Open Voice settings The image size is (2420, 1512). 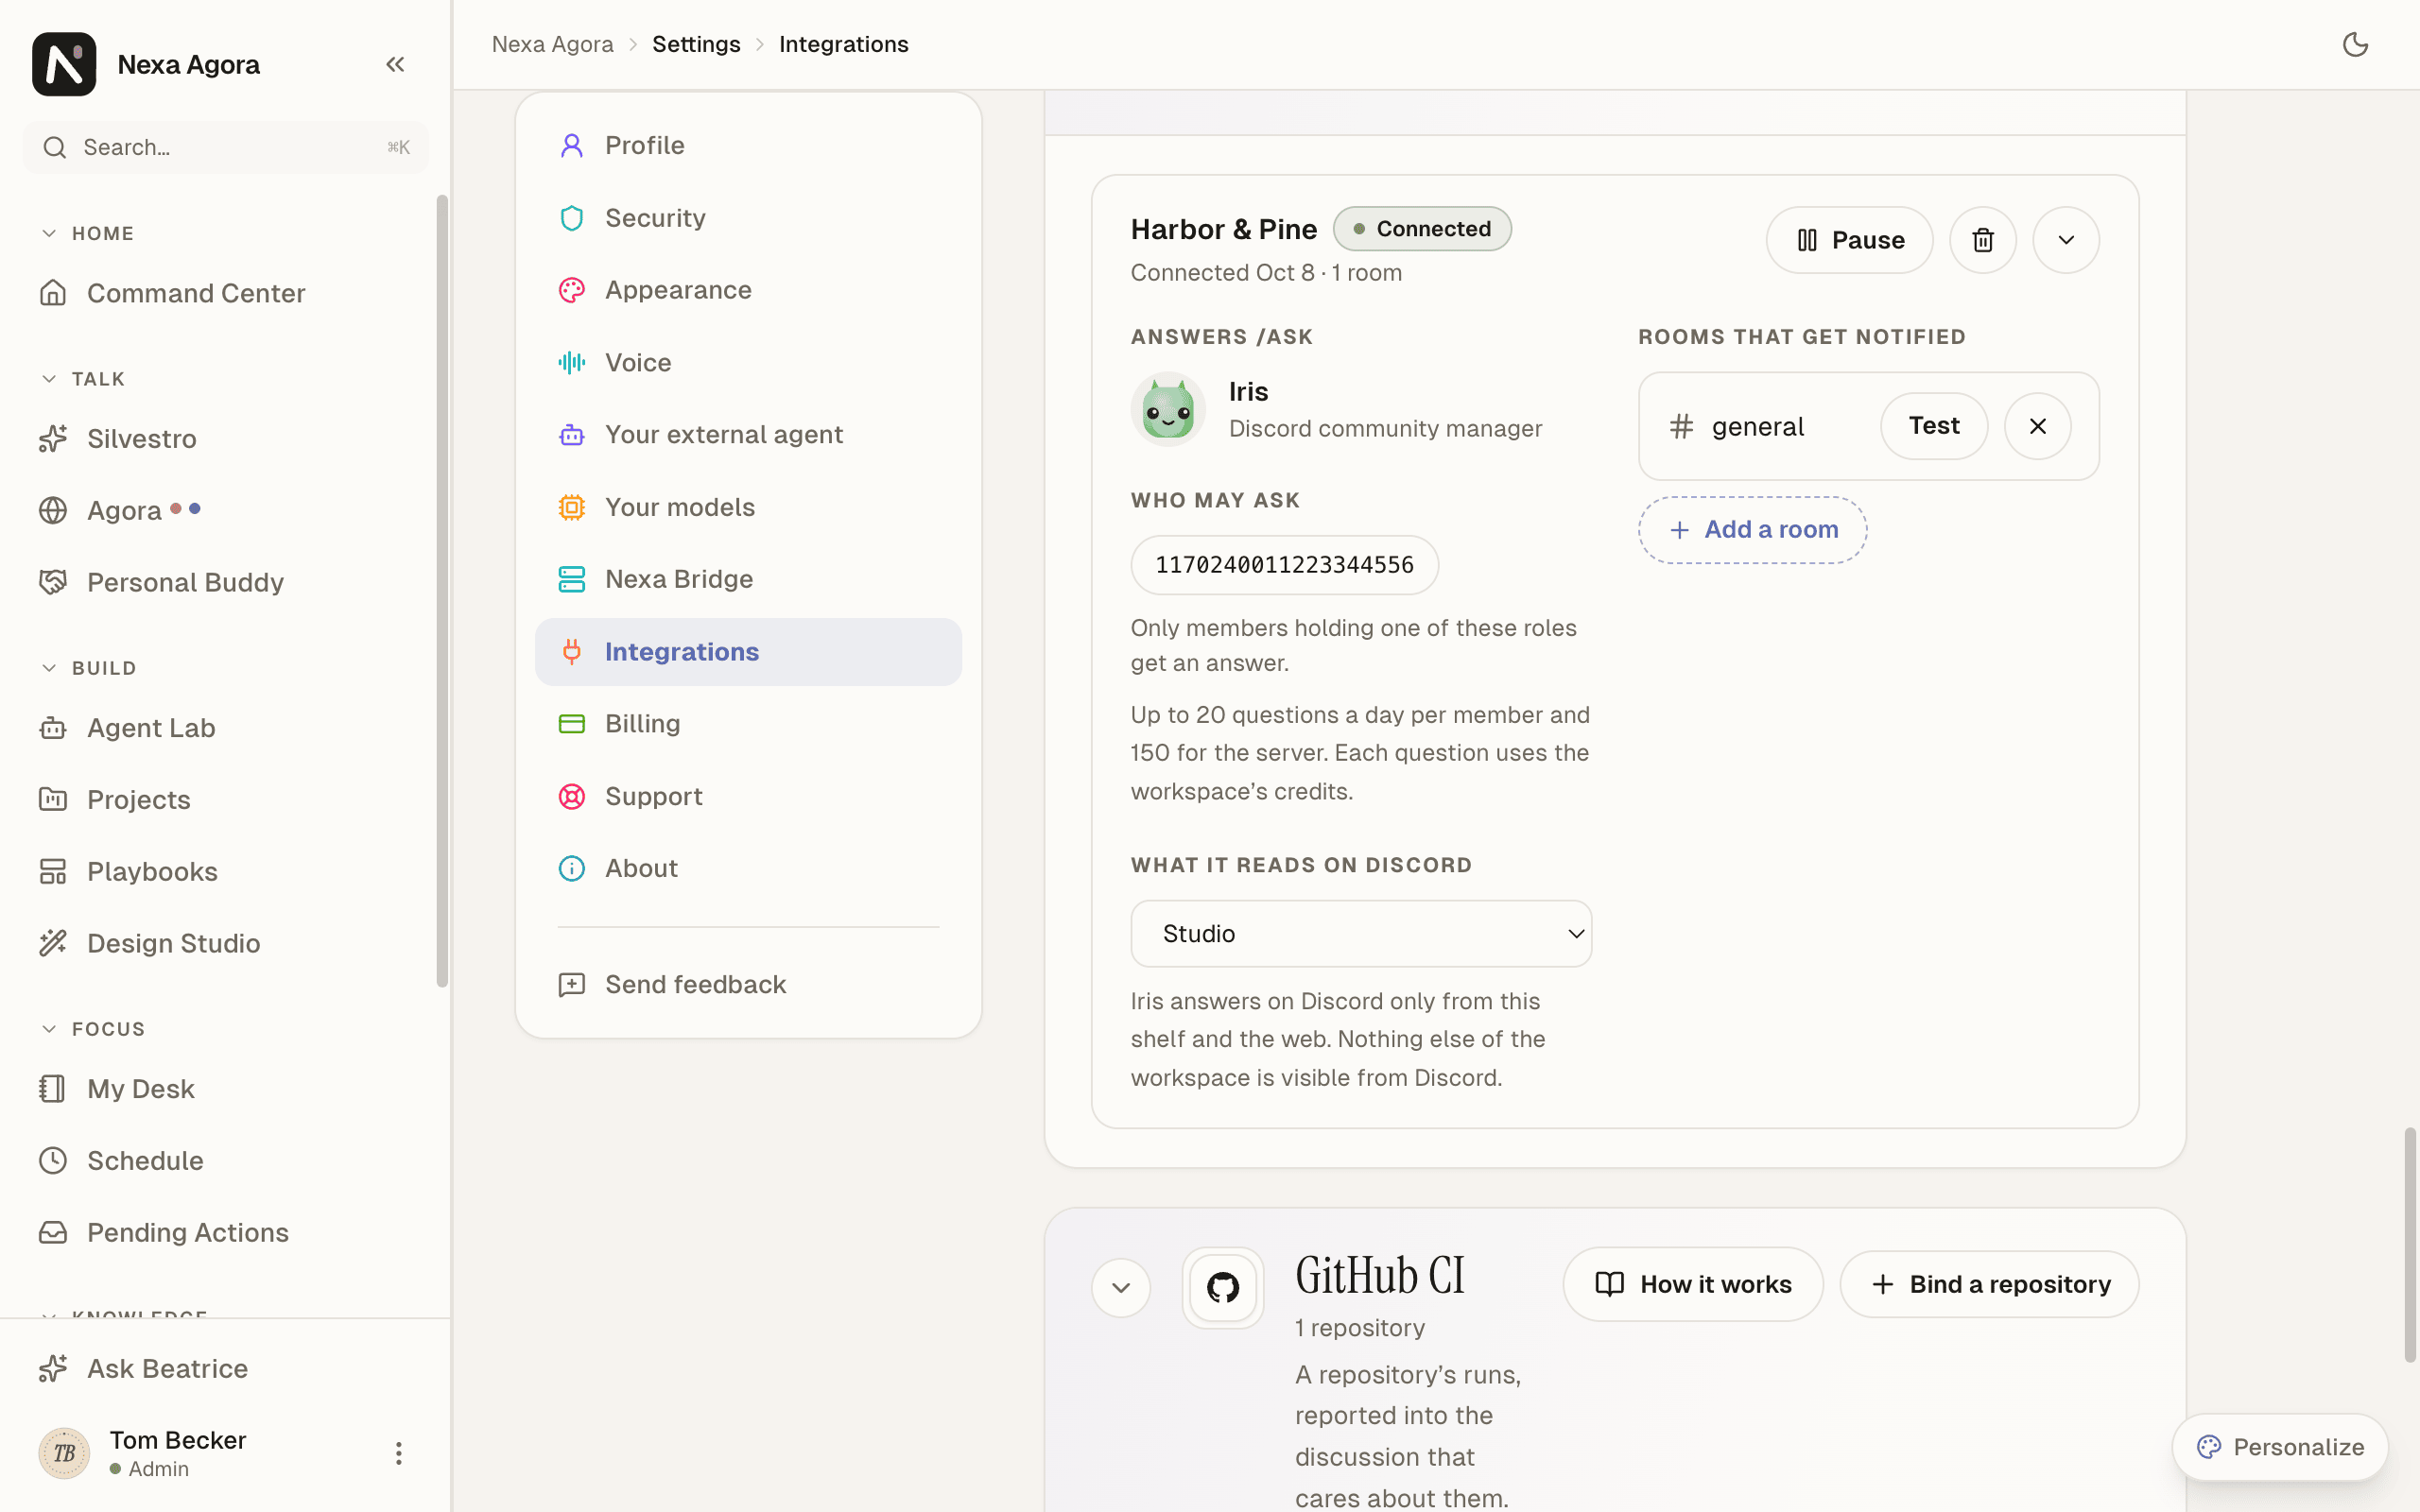click(748, 362)
